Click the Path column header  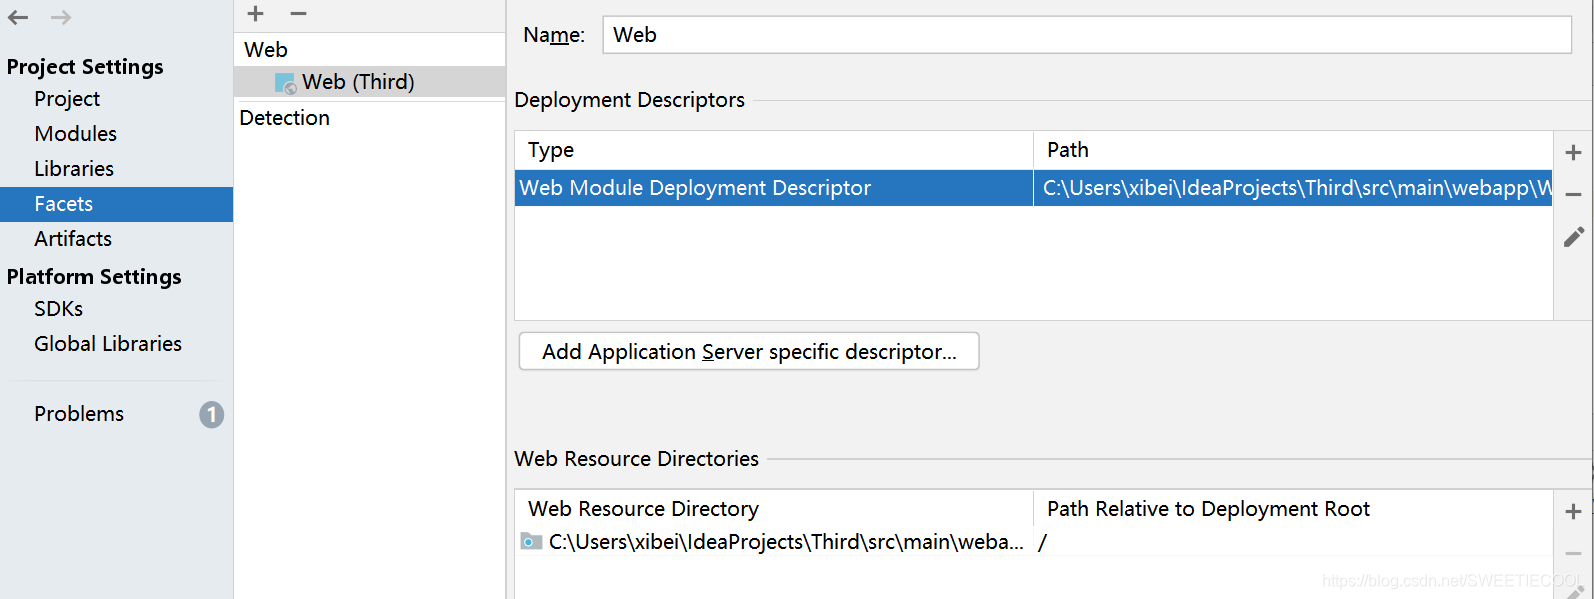click(x=1293, y=150)
